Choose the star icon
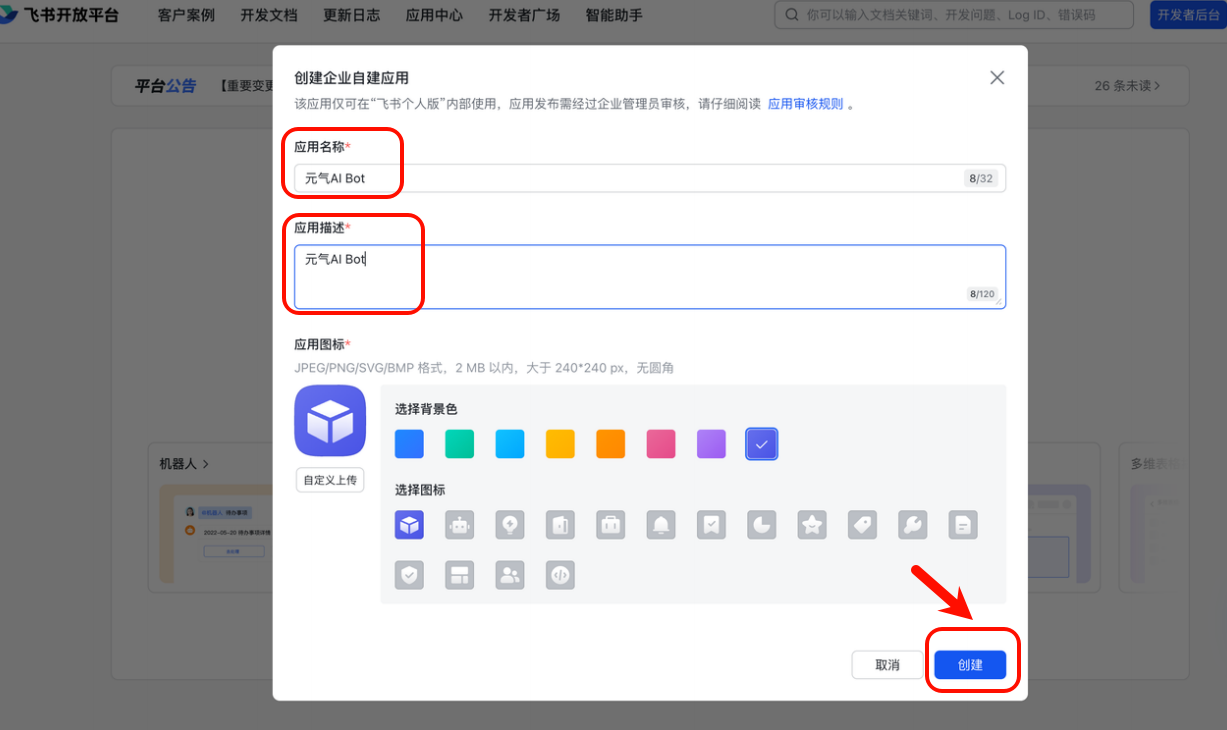 812,524
